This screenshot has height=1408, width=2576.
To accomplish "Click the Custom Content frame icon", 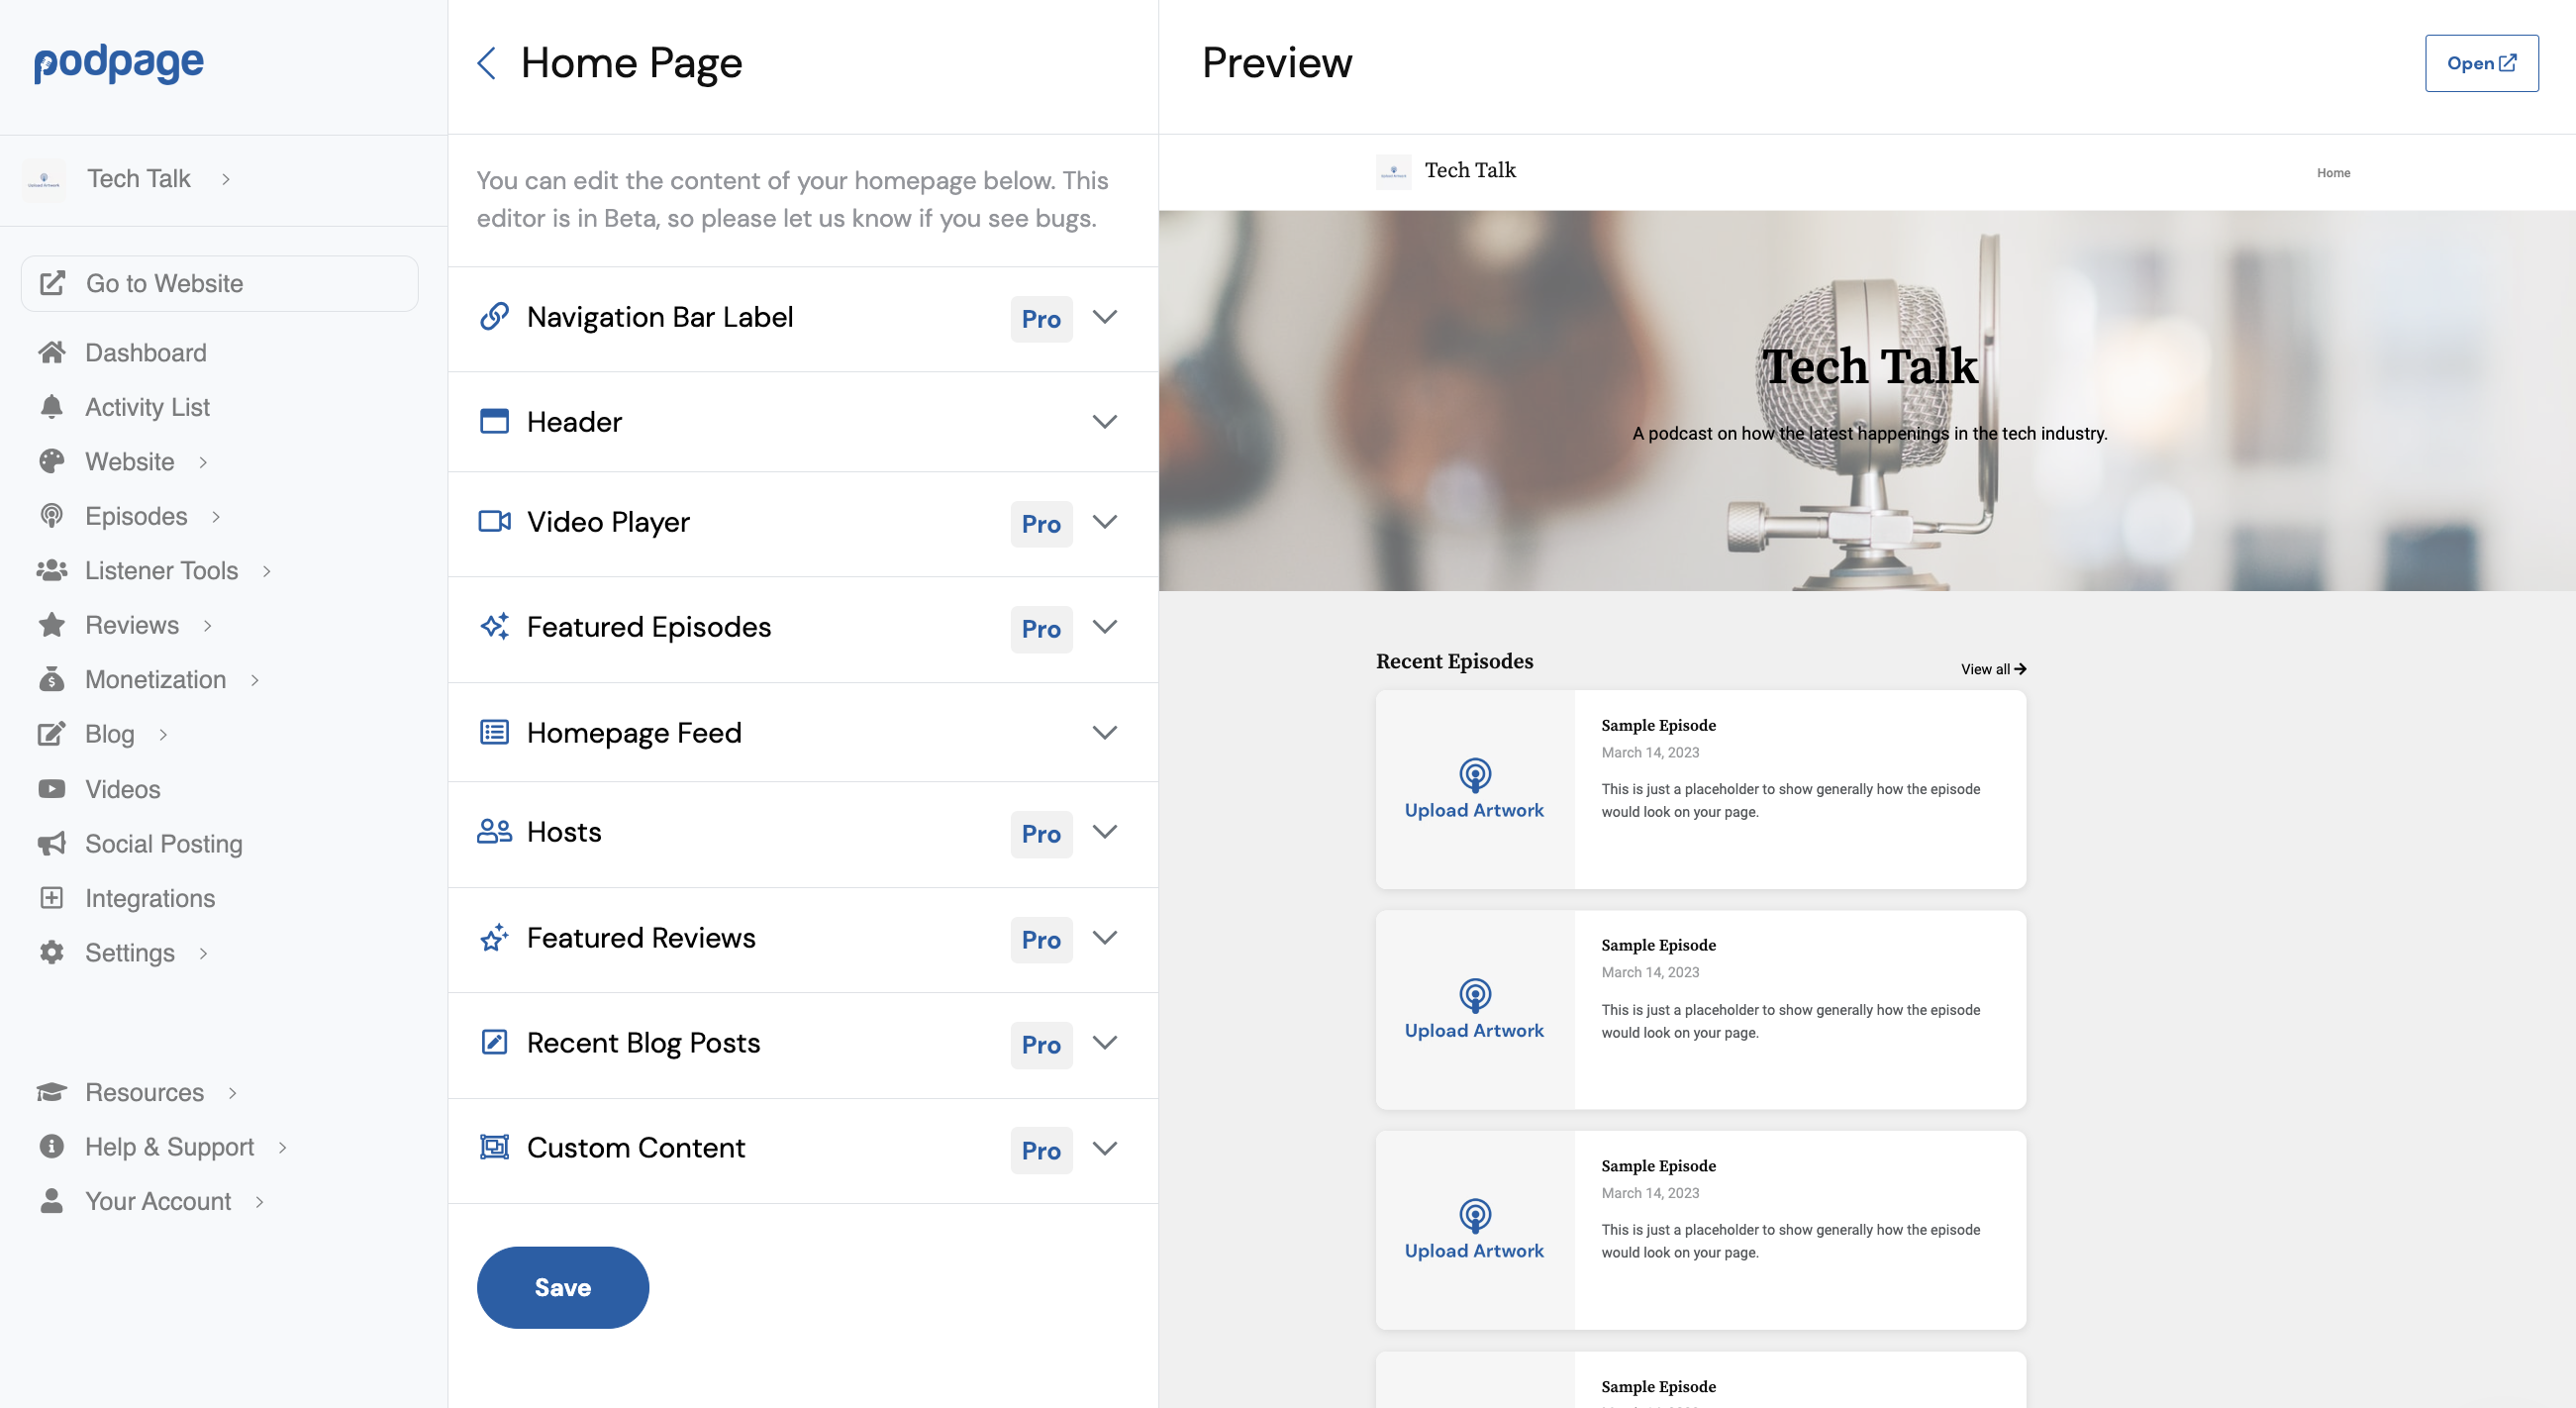I will (x=495, y=1147).
